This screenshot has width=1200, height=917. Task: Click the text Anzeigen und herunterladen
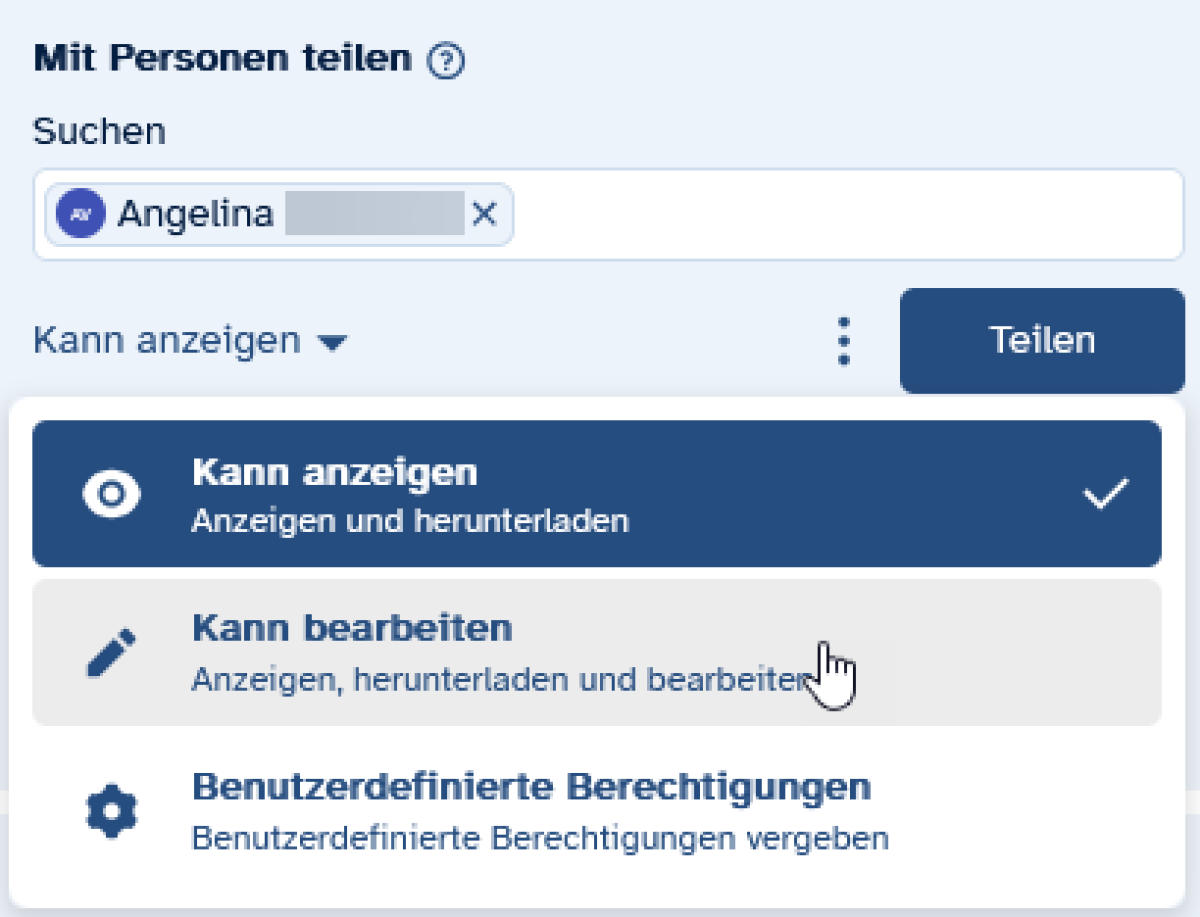point(409,521)
